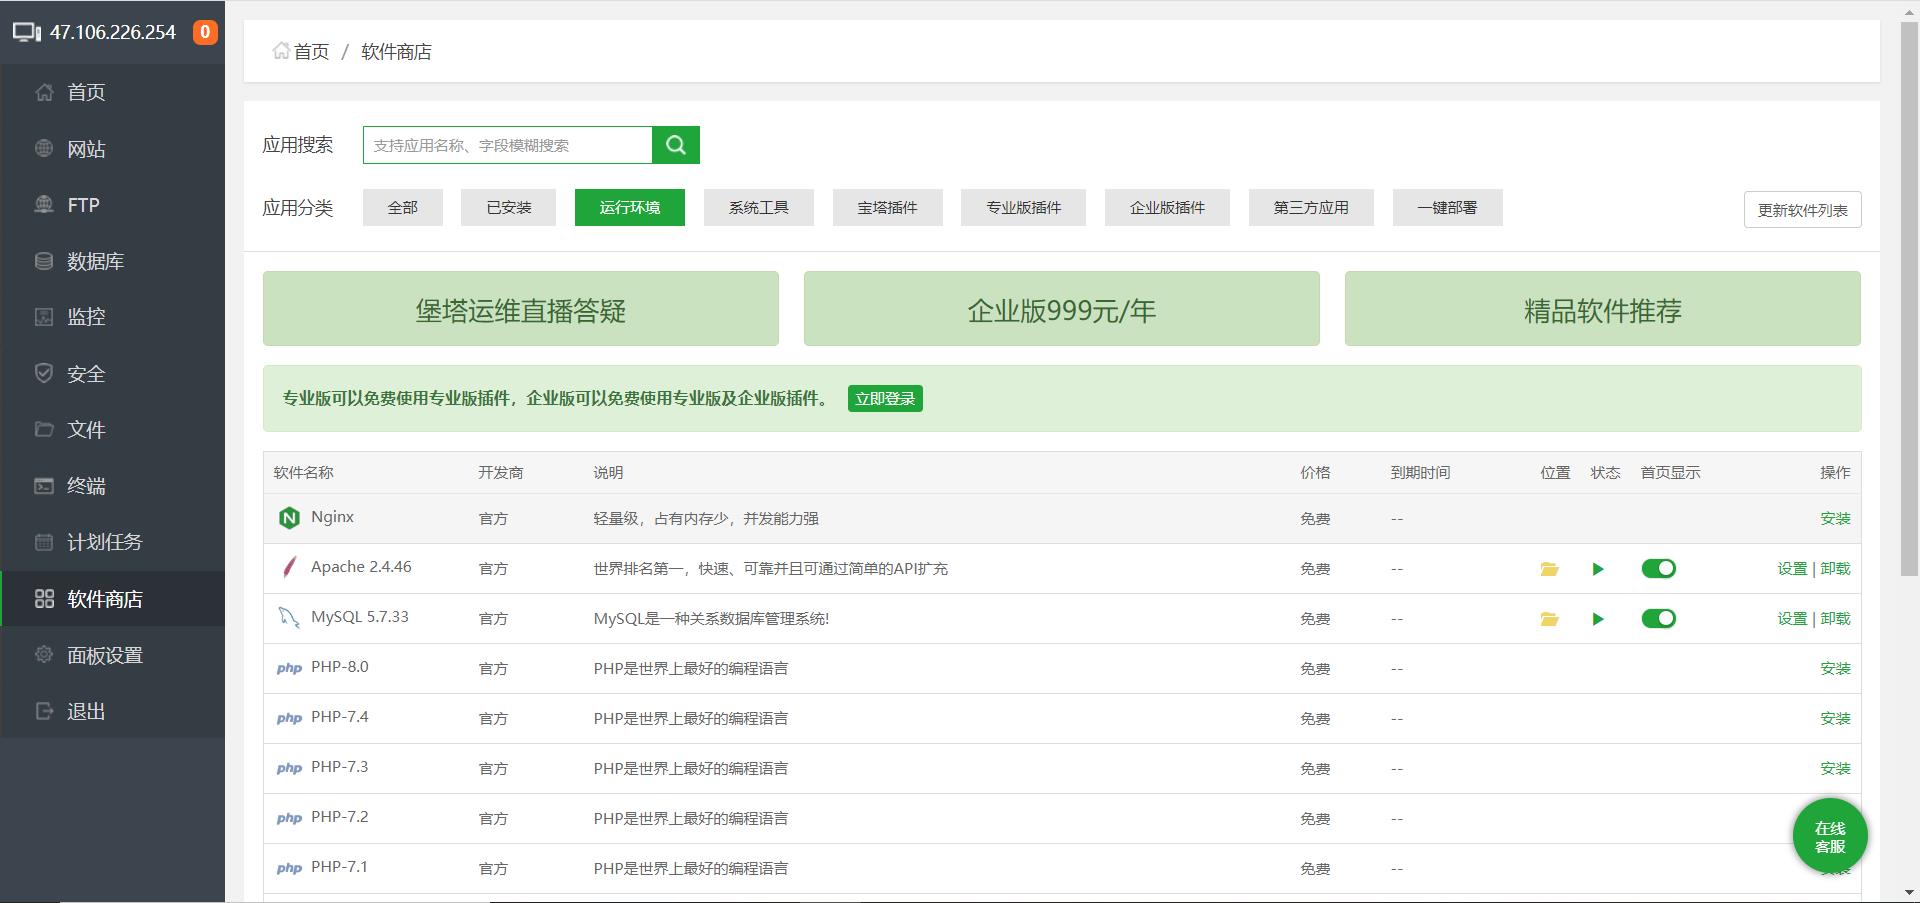Select the 一键部署 category tab
Image resolution: width=1920 pixels, height=903 pixels.
click(1447, 207)
